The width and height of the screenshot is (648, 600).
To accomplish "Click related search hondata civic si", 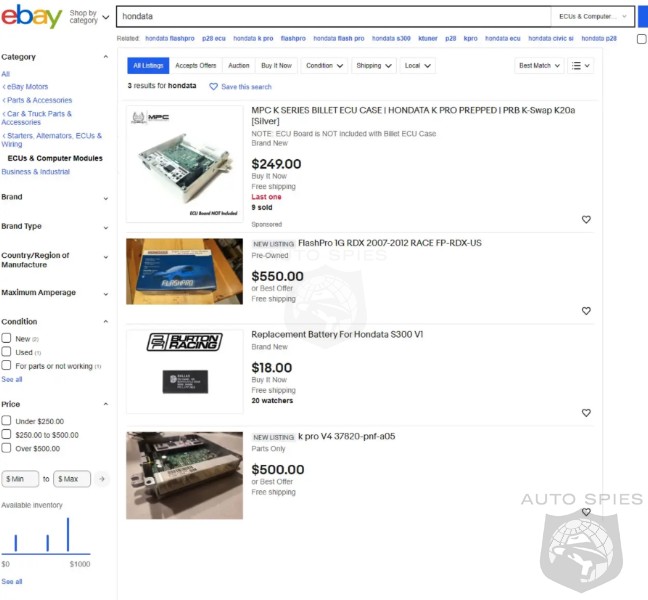I will pyautogui.click(x=550, y=38).
